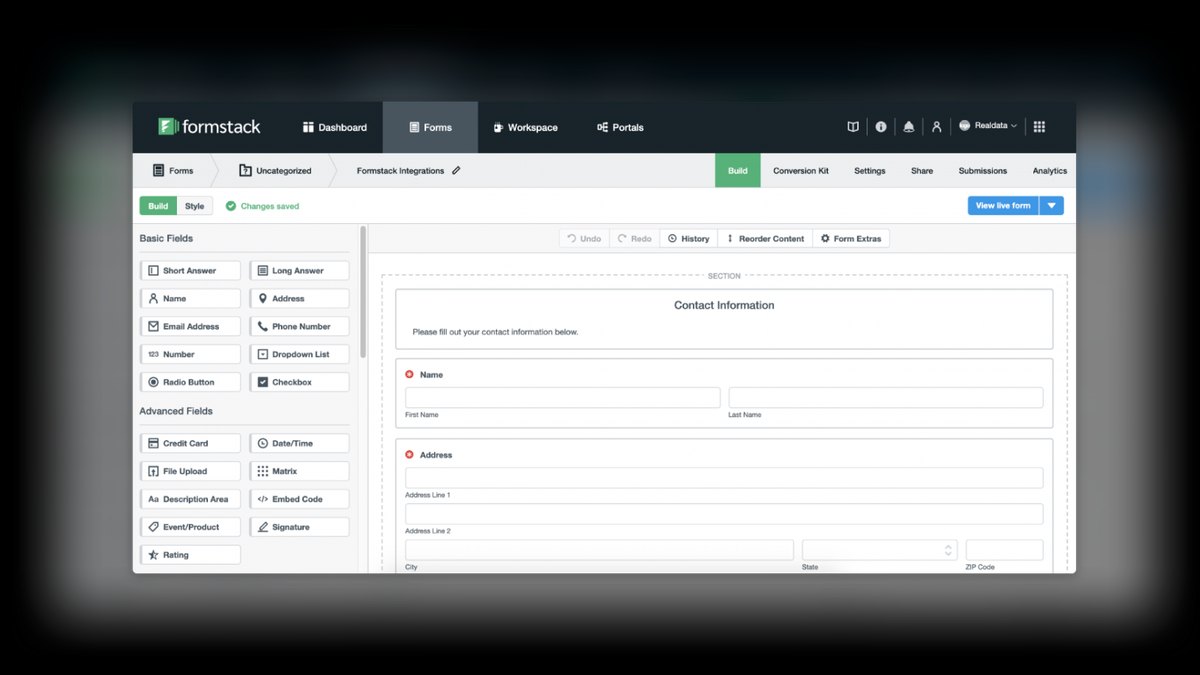Image resolution: width=1200 pixels, height=675 pixels.
Task: Toggle the Build mode button in the editor toolbar
Action: coord(158,206)
